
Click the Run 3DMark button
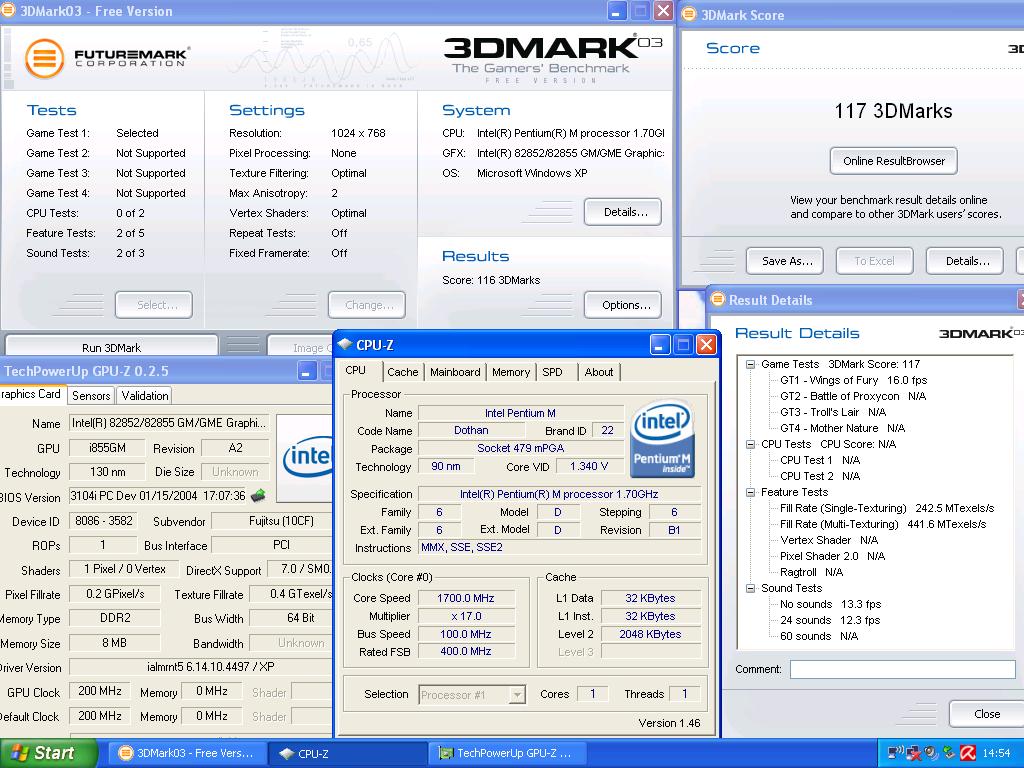point(112,347)
